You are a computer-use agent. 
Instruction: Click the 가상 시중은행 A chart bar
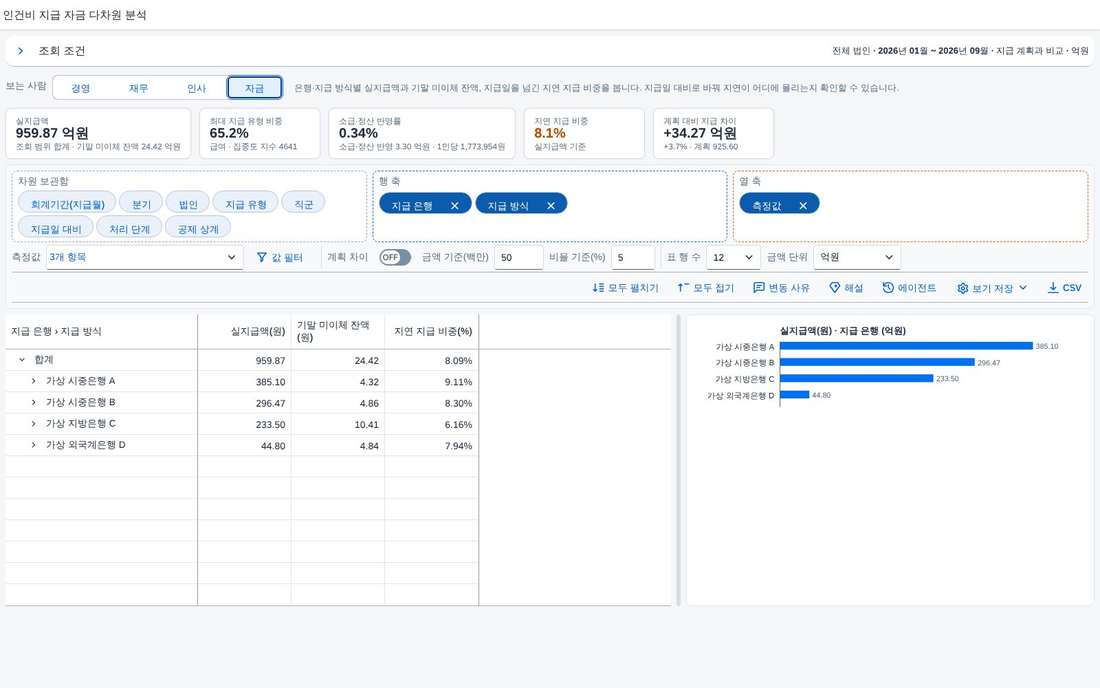tap(906, 346)
